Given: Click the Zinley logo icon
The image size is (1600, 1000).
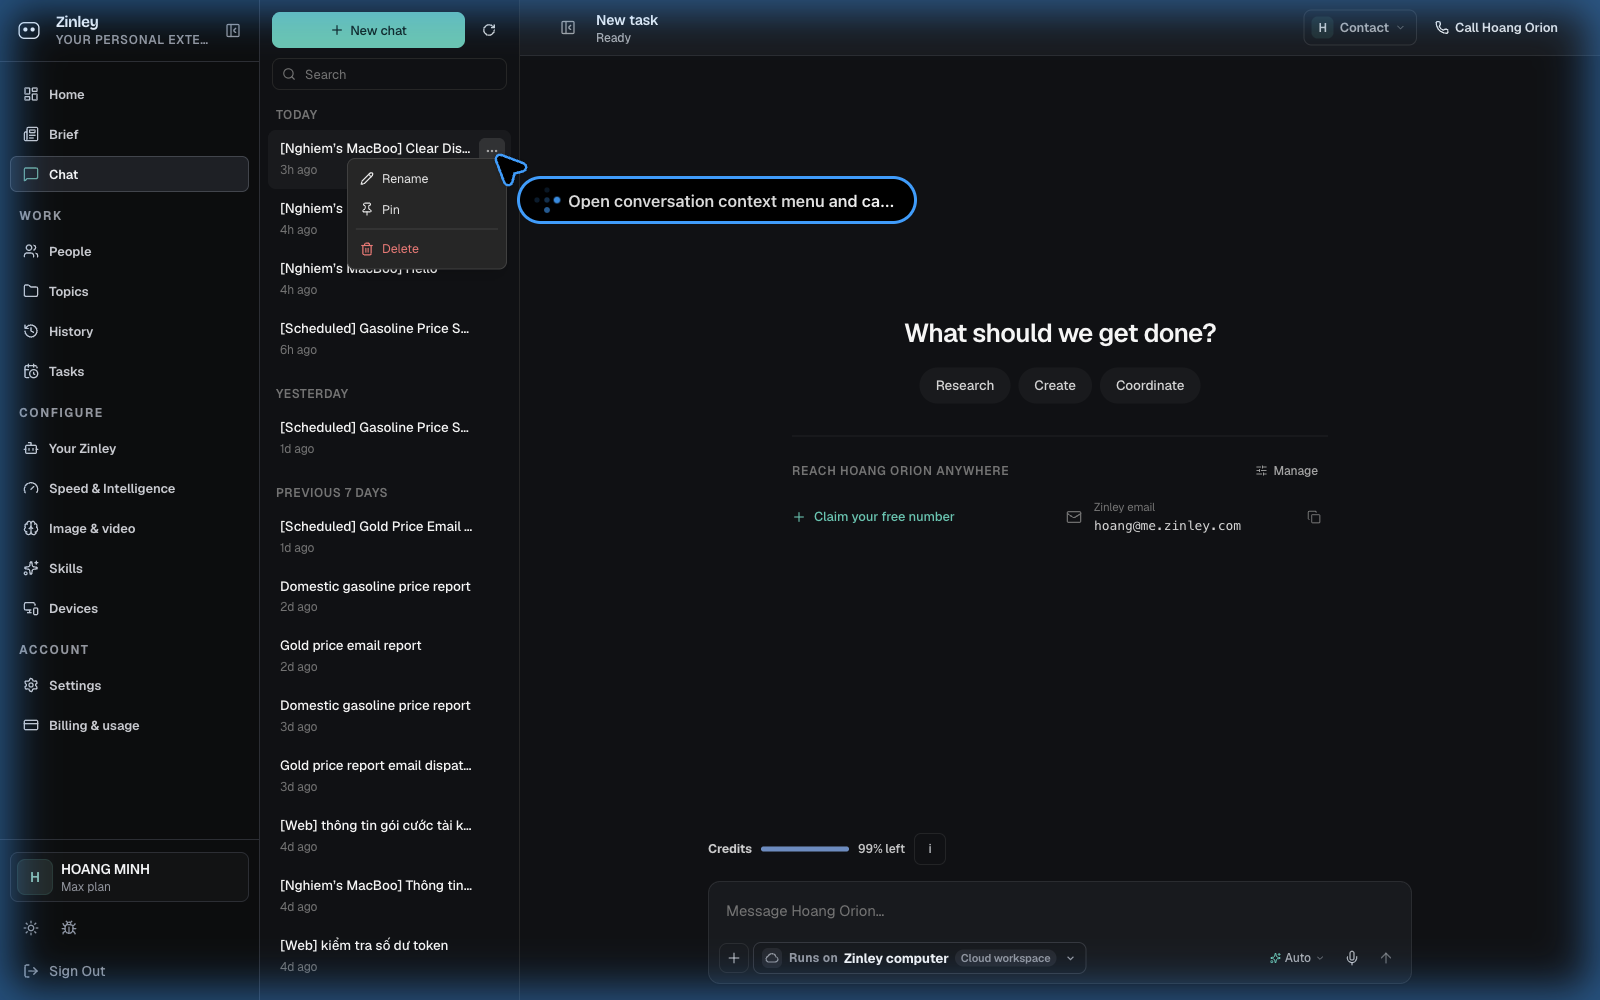Looking at the screenshot, I should (29, 31).
